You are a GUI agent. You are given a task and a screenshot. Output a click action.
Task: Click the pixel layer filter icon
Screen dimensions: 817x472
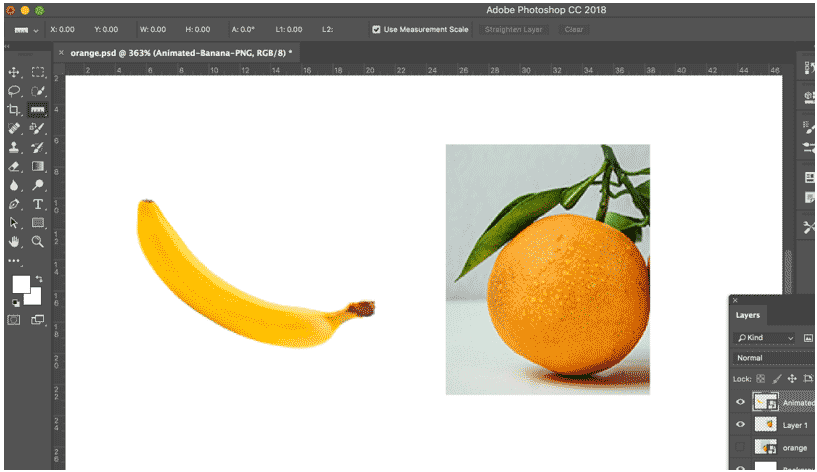coord(808,338)
